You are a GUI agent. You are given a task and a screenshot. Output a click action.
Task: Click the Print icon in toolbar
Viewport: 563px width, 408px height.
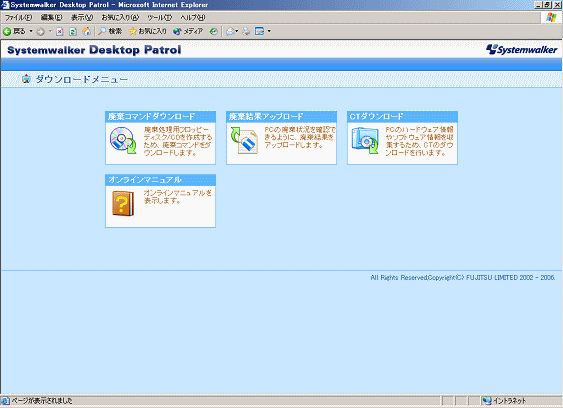click(x=246, y=32)
